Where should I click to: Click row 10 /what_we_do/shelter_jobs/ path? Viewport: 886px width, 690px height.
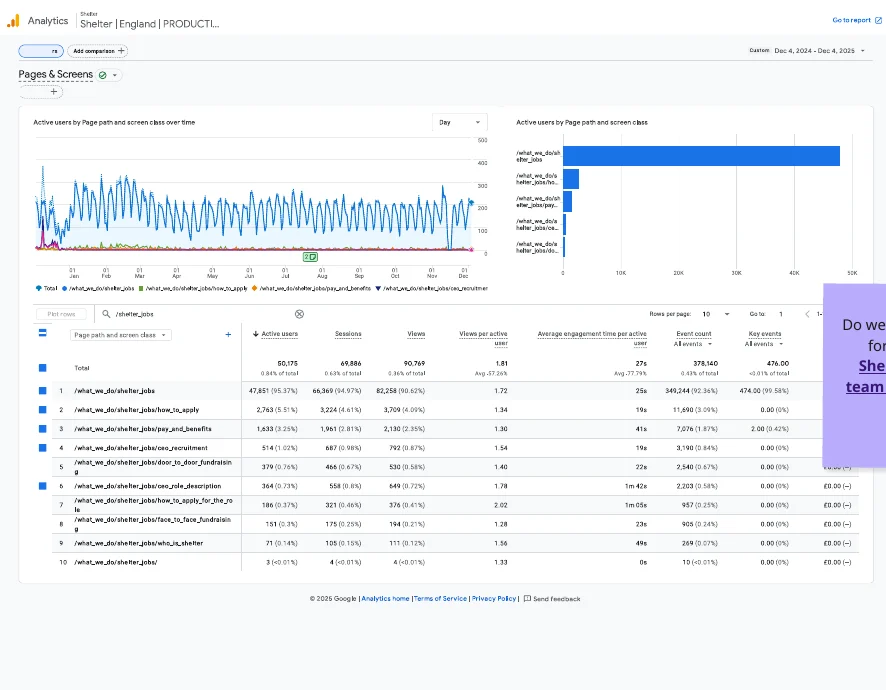[116, 562]
